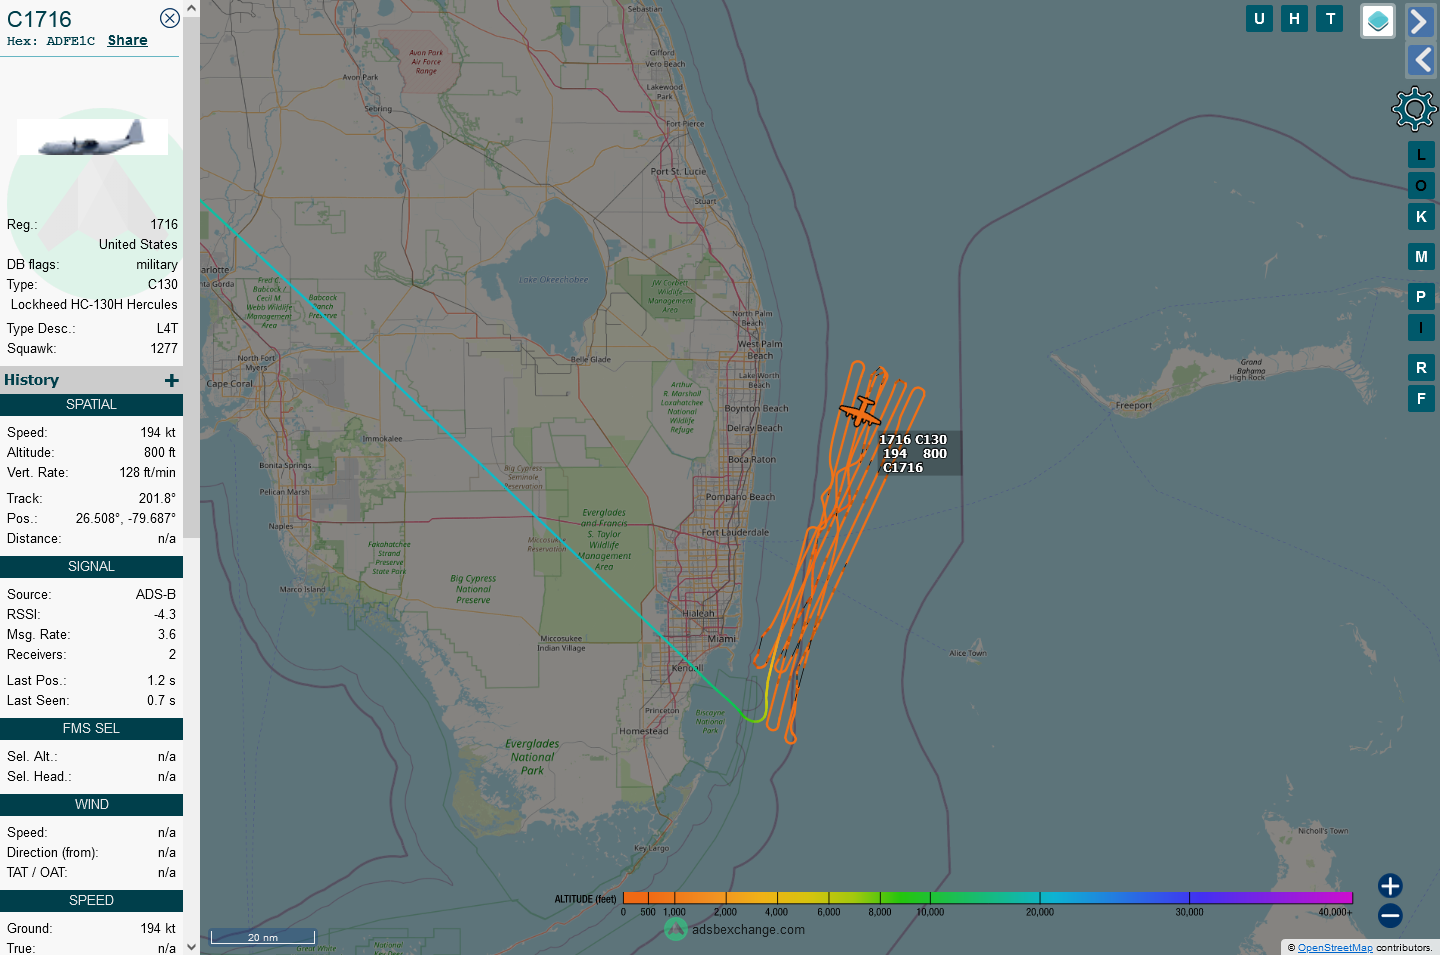Click the FMS SEL section header

(91, 729)
